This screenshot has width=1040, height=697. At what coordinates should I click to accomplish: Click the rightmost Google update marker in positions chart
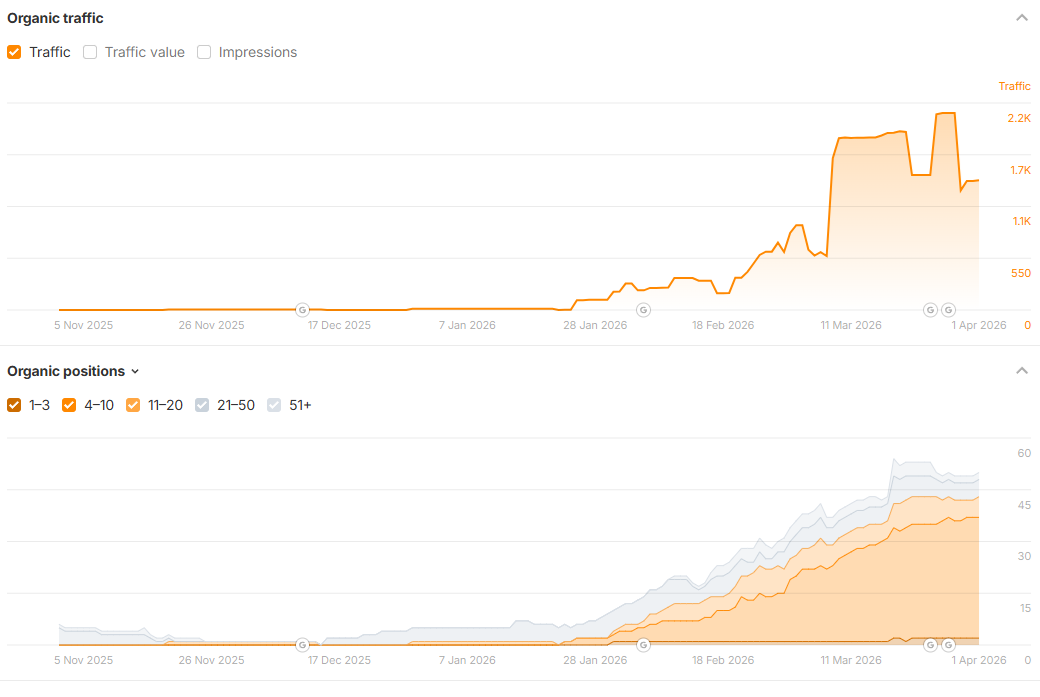(948, 645)
